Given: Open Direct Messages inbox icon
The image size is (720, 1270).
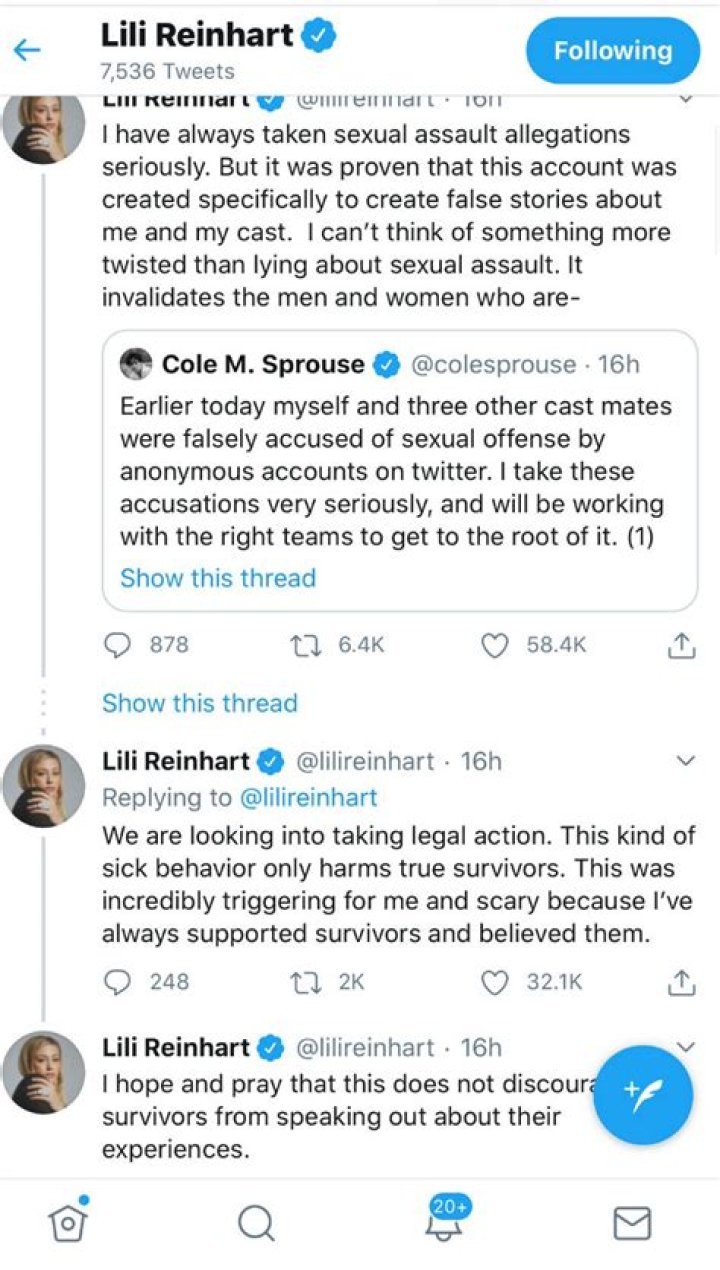Looking at the screenshot, I should point(631,1221).
